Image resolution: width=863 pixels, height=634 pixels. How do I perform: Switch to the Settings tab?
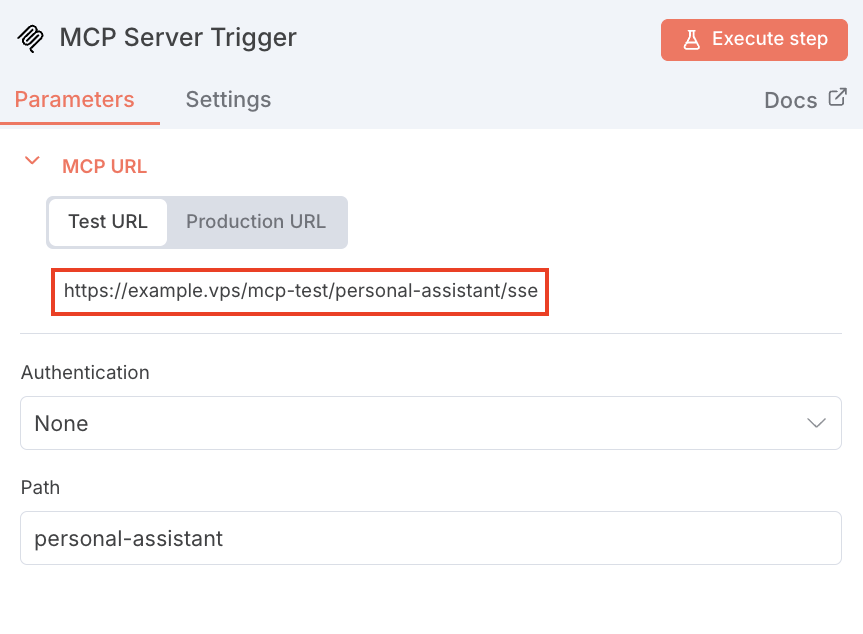click(x=228, y=99)
